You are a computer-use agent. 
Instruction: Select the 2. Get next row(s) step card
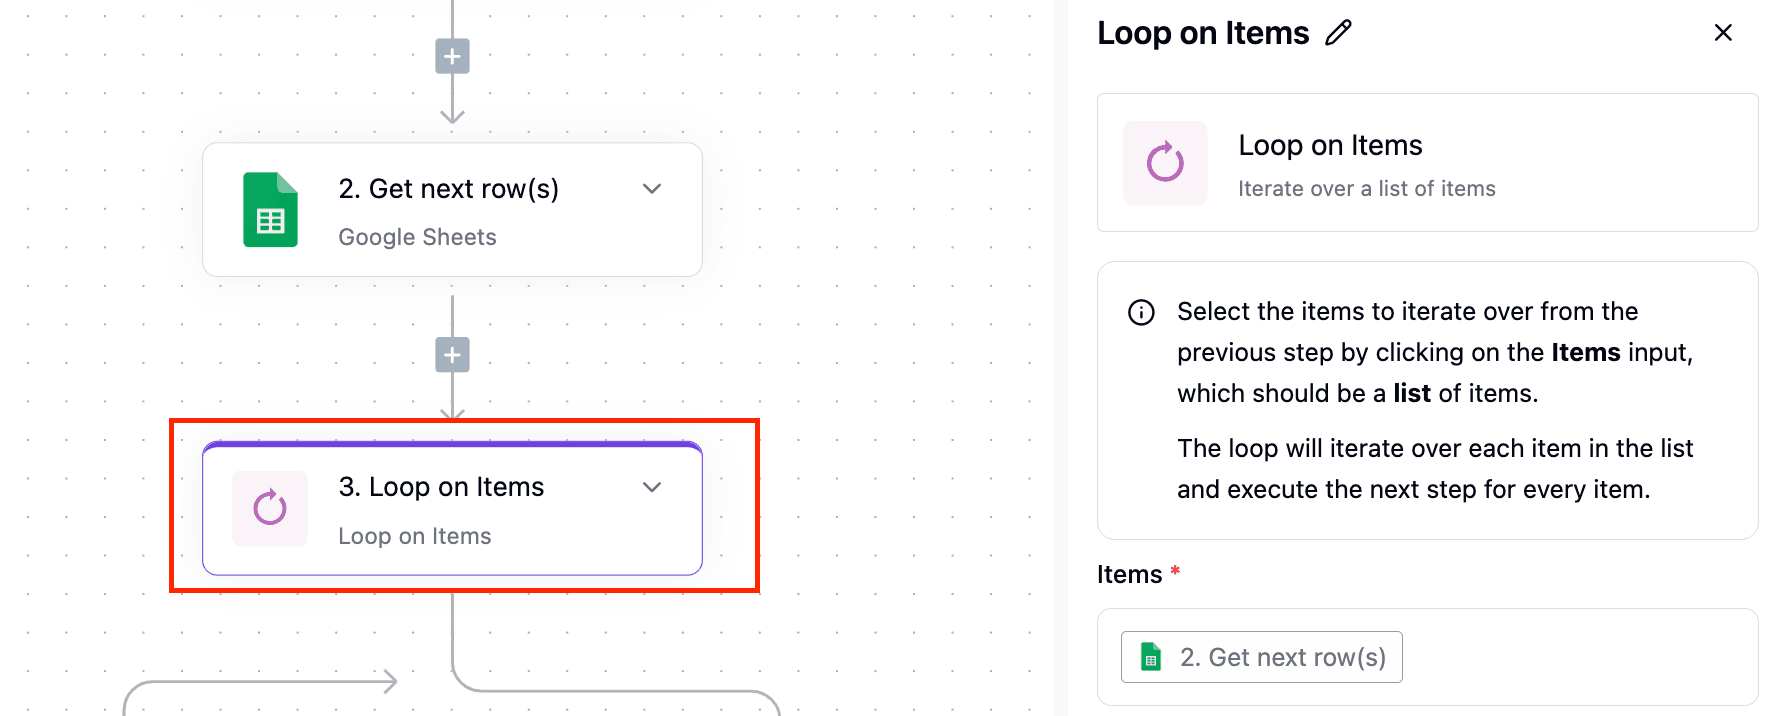(452, 210)
